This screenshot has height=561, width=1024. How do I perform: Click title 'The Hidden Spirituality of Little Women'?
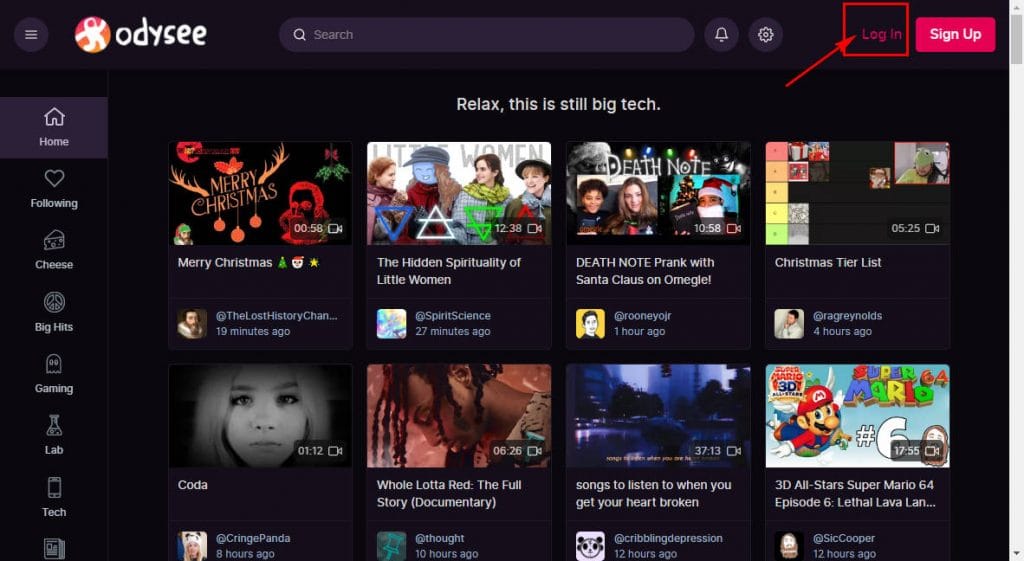(x=449, y=271)
